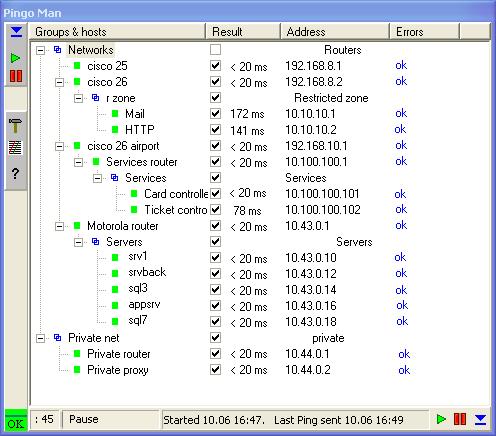Click the blue down-arrow icon in status bar

(x=480, y=419)
